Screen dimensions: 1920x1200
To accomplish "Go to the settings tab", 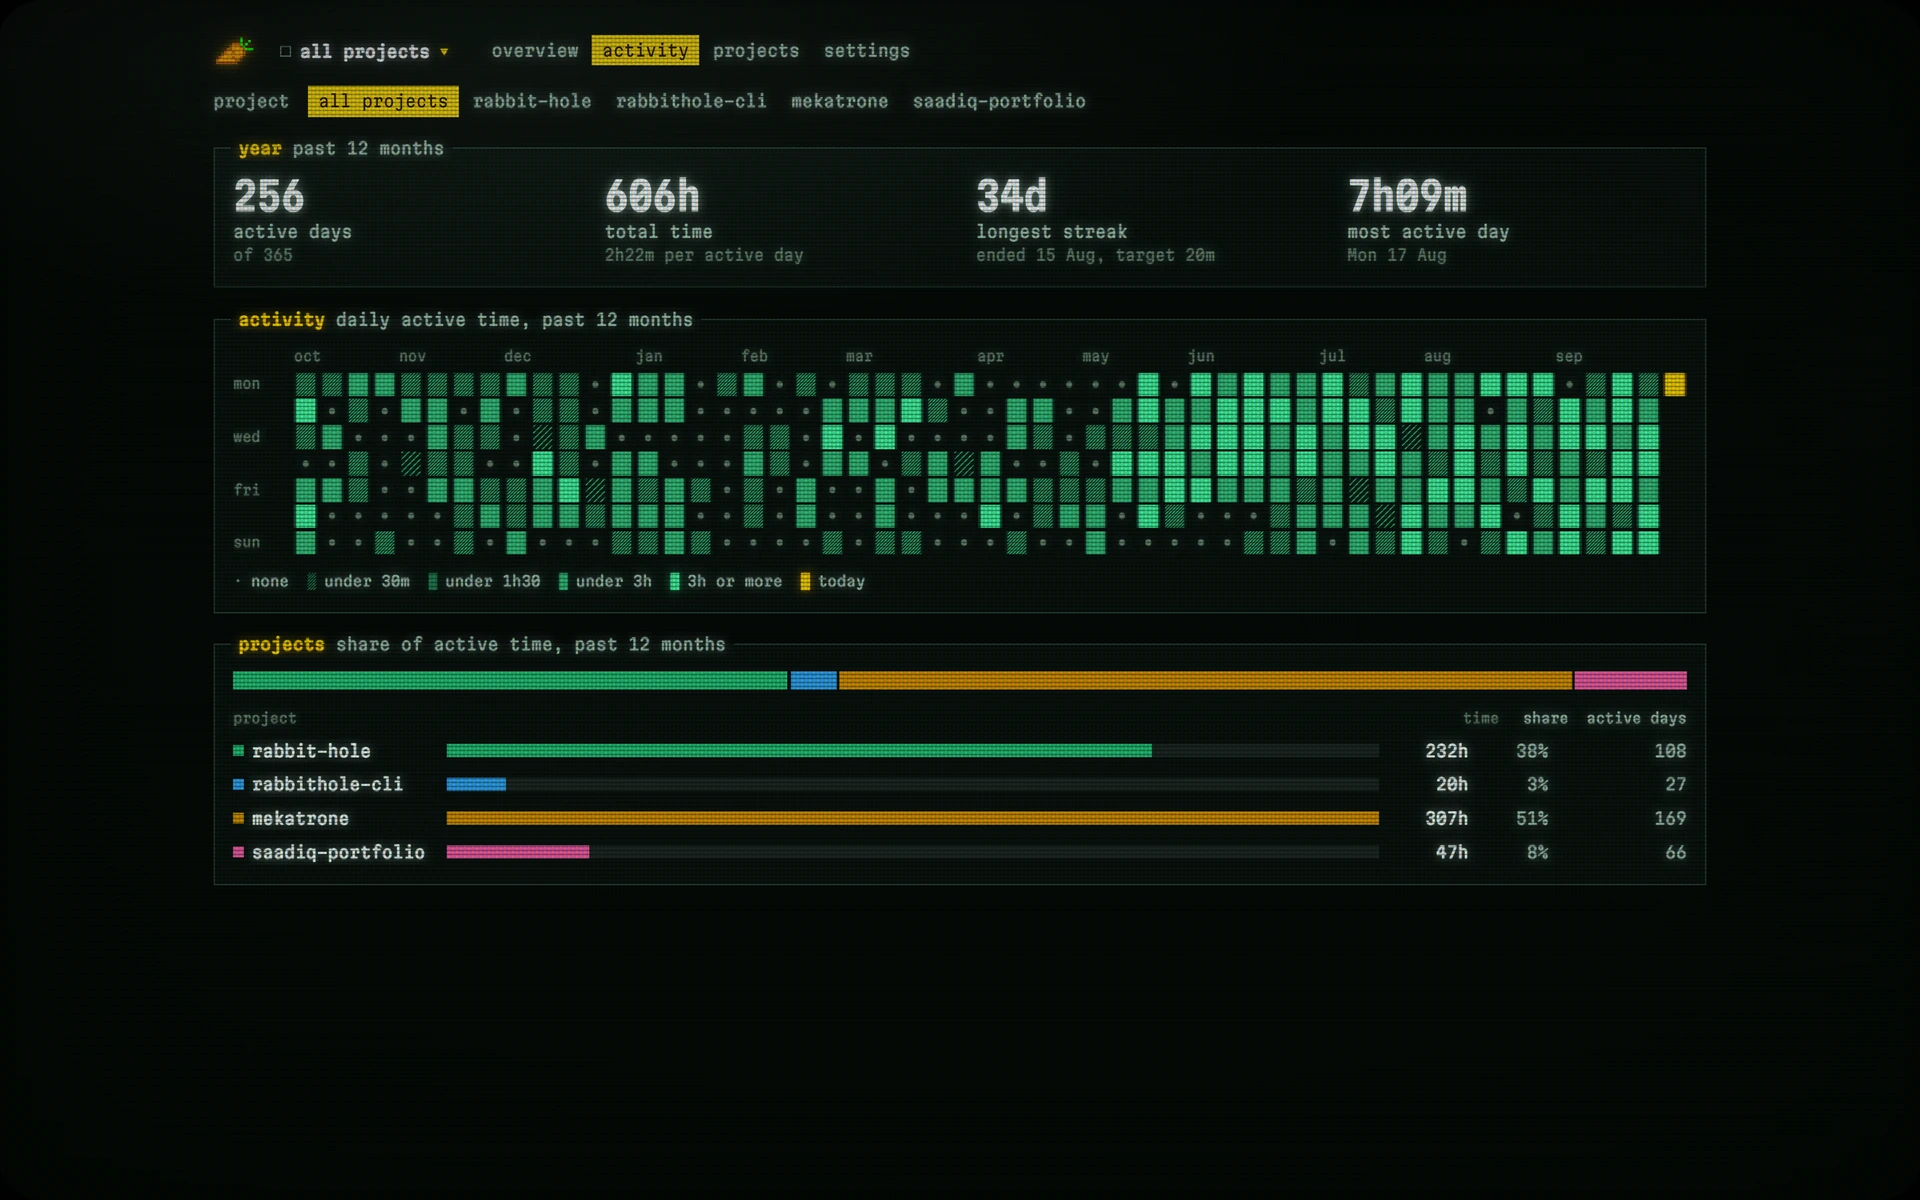I will (867, 51).
